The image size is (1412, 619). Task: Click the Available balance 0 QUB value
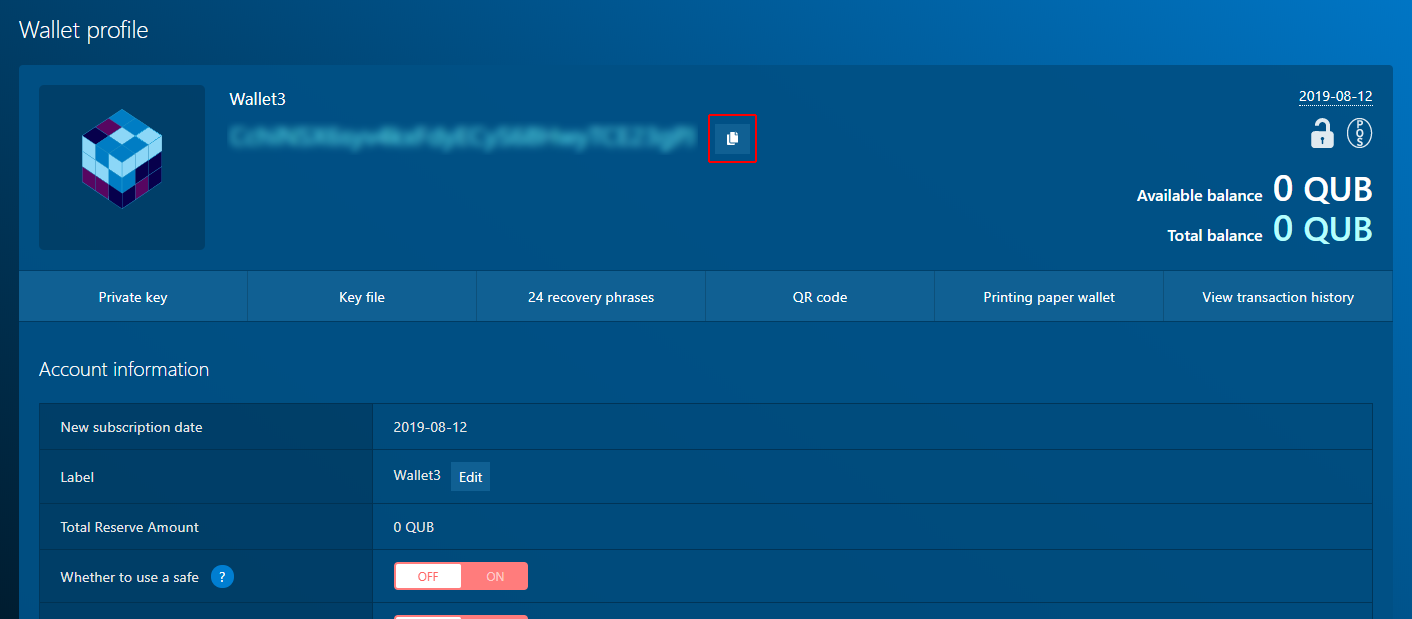(x=1322, y=189)
